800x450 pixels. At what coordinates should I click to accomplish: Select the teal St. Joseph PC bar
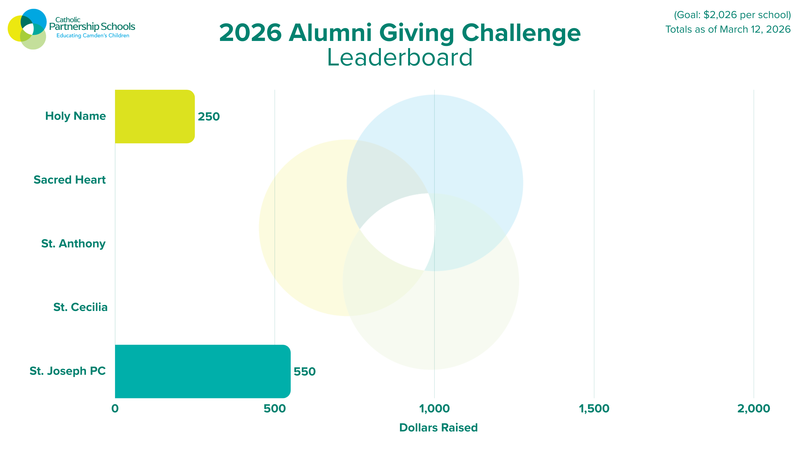202,371
